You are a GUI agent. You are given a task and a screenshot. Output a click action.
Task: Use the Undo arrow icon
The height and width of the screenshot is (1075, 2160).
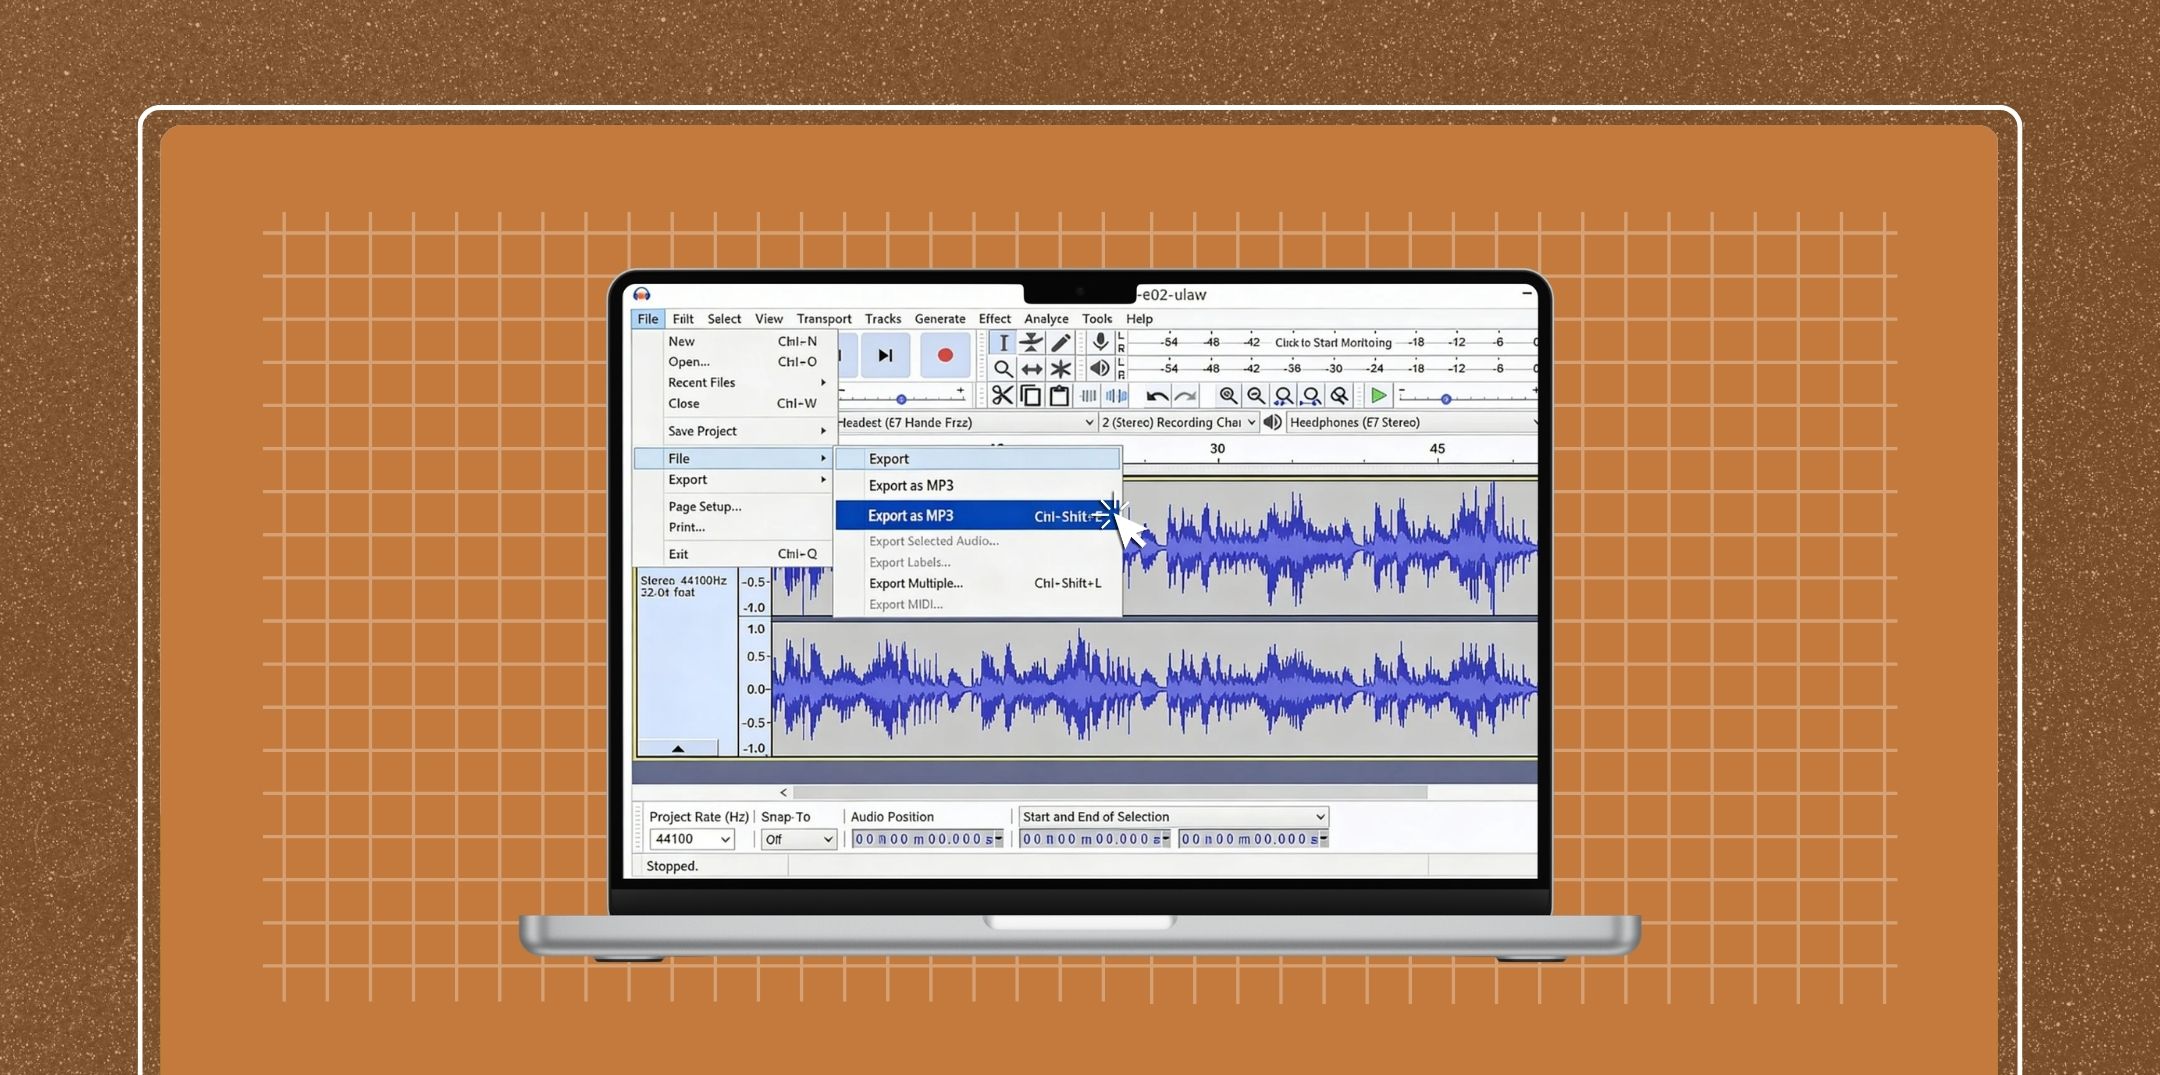tap(1157, 394)
